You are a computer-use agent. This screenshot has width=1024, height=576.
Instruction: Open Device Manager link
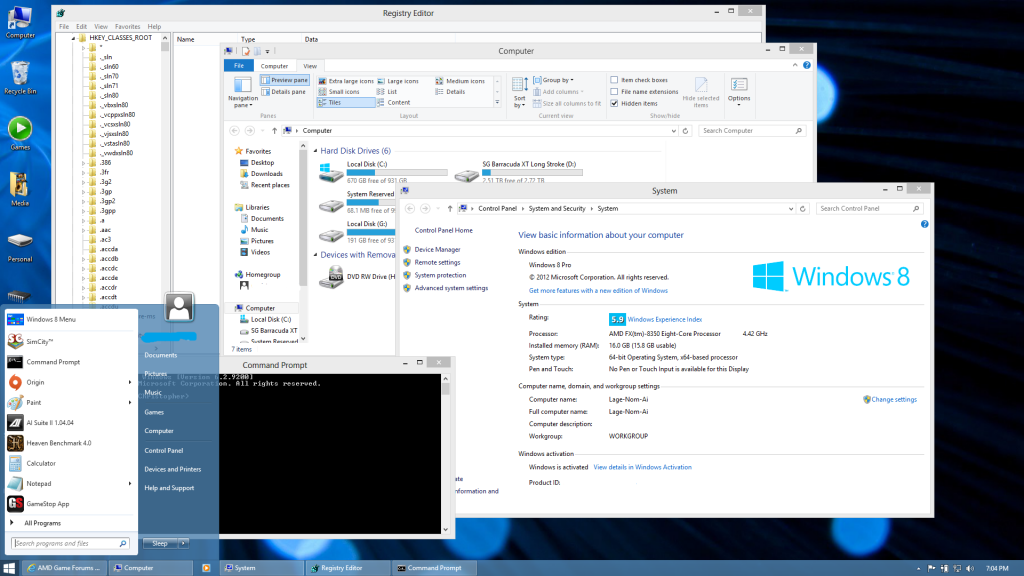(437, 249)
